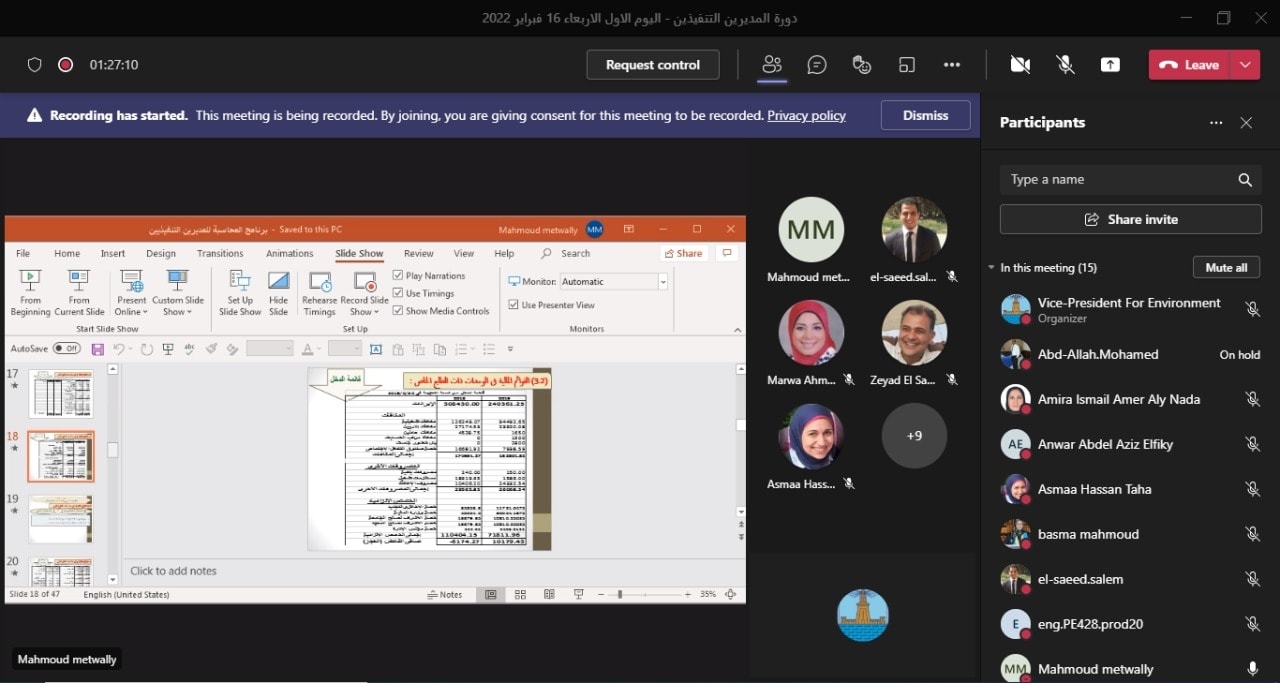Select the Animations ribbon tab
Image resolution: width=1280 pixels, height=683 pixels.
pyautogui.click(x=289, y=254)
